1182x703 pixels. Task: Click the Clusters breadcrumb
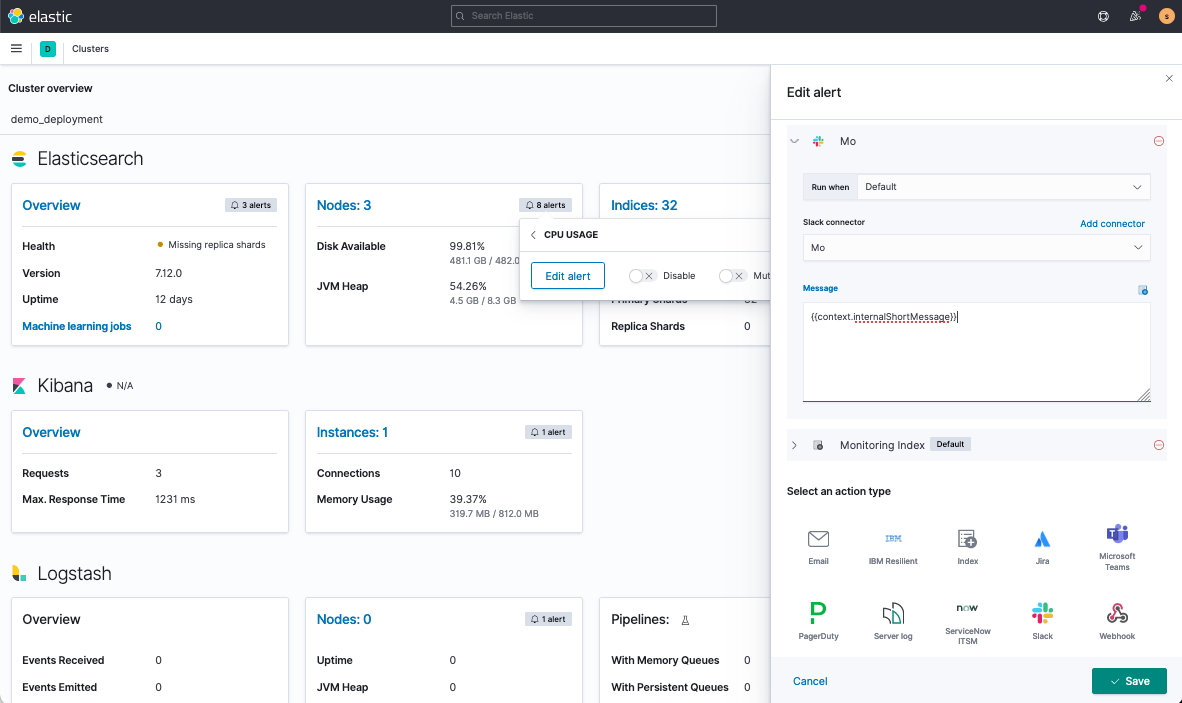click(x=90, y=49)
